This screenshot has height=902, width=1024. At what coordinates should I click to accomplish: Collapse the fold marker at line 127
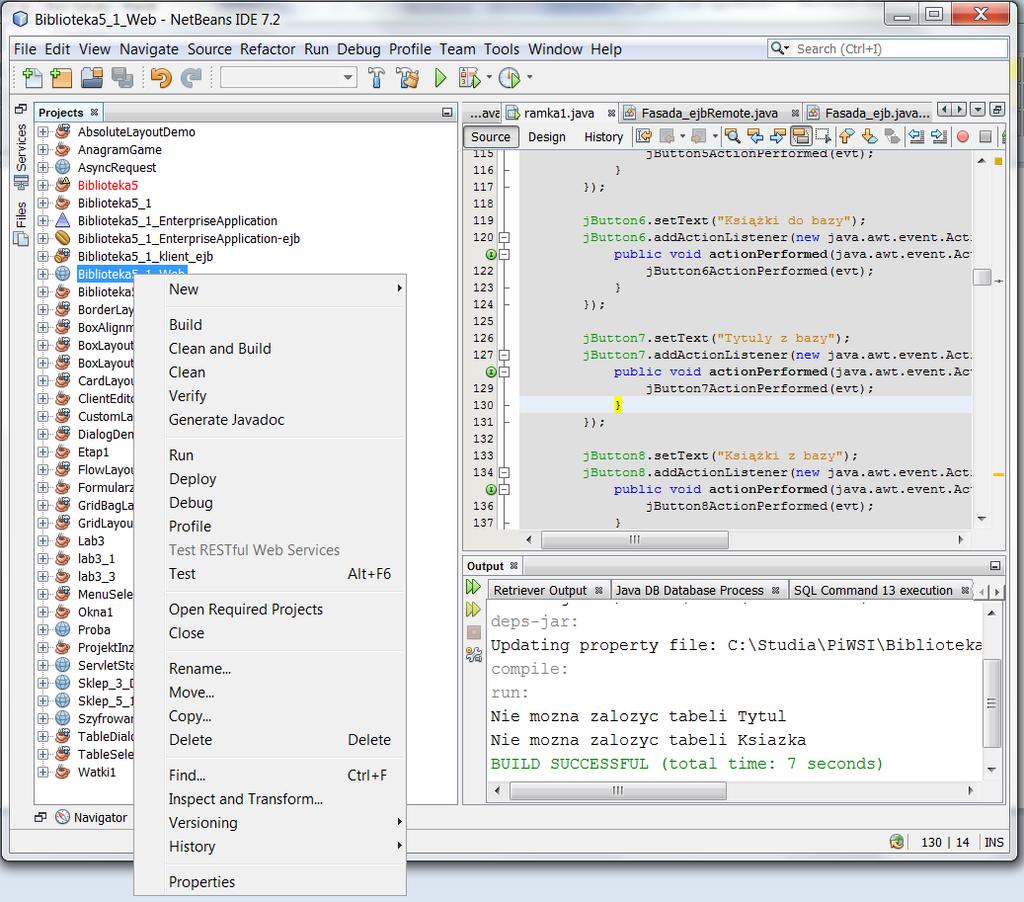(504, 355)
